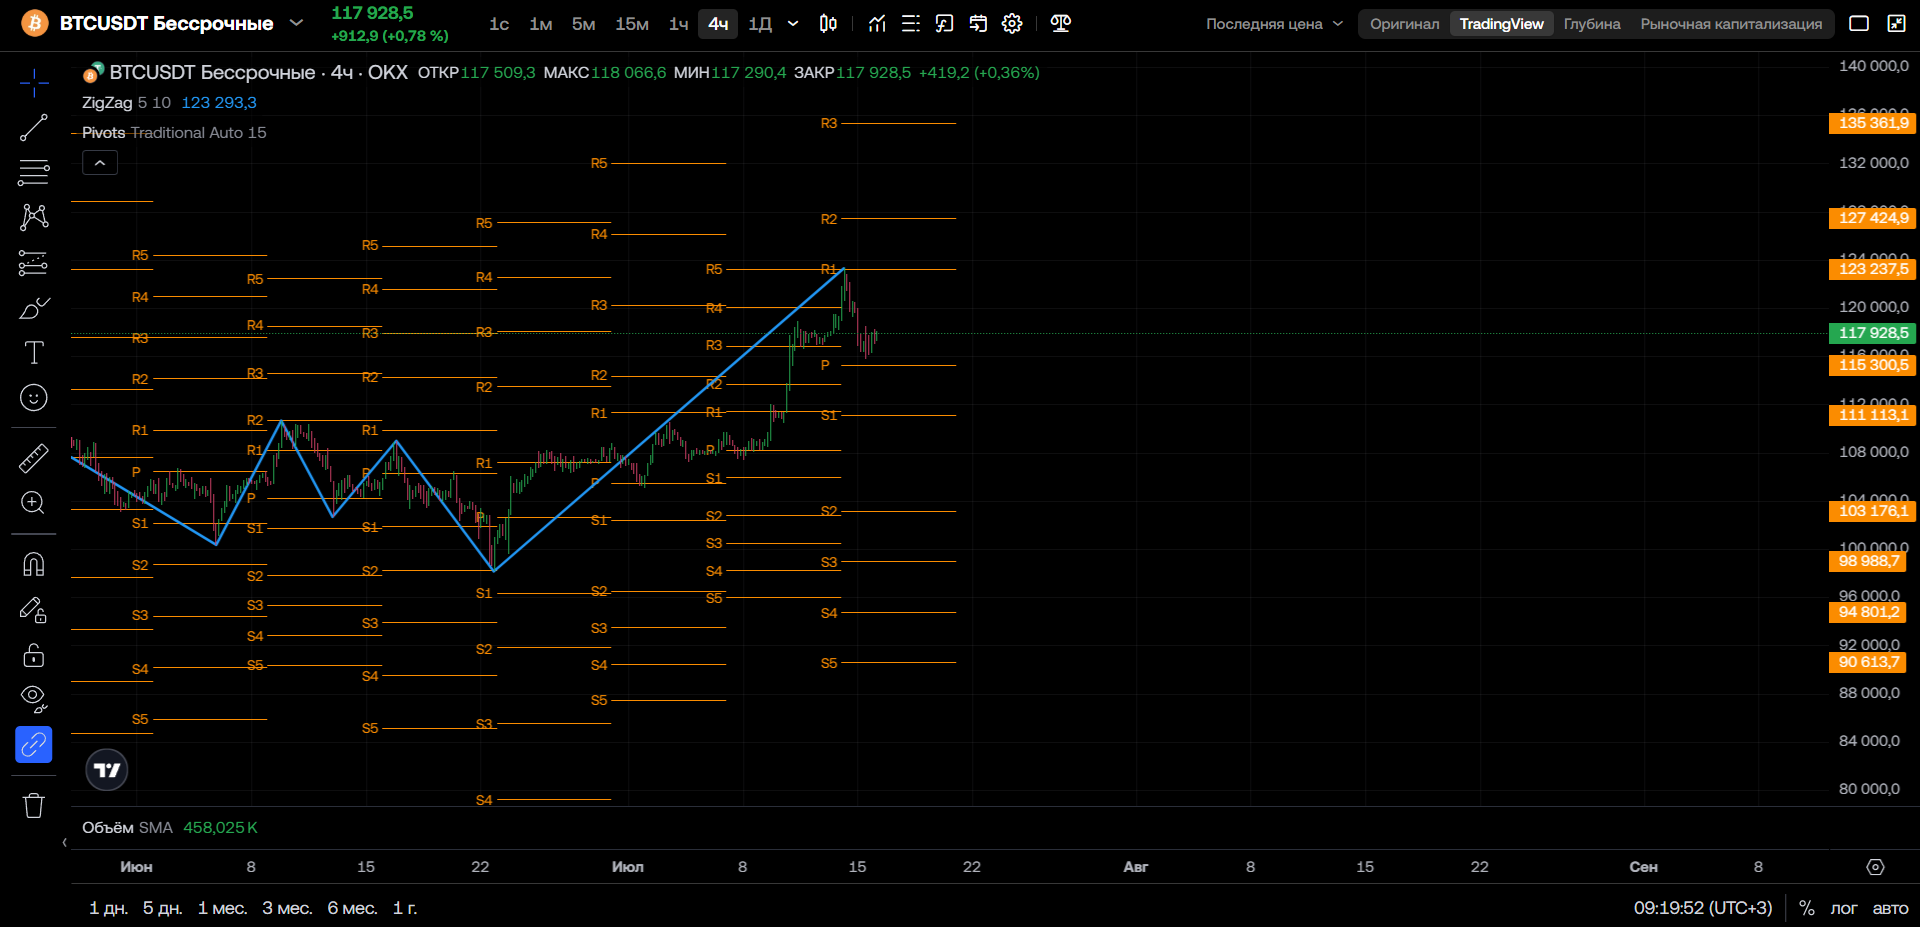Toggle magnet mode

click(34, 564)
